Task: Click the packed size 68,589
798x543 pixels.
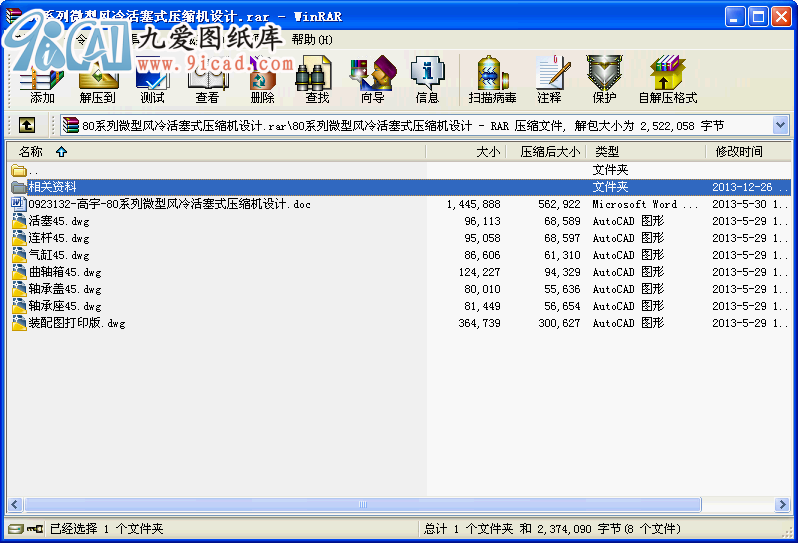Action: pos(562,221)
